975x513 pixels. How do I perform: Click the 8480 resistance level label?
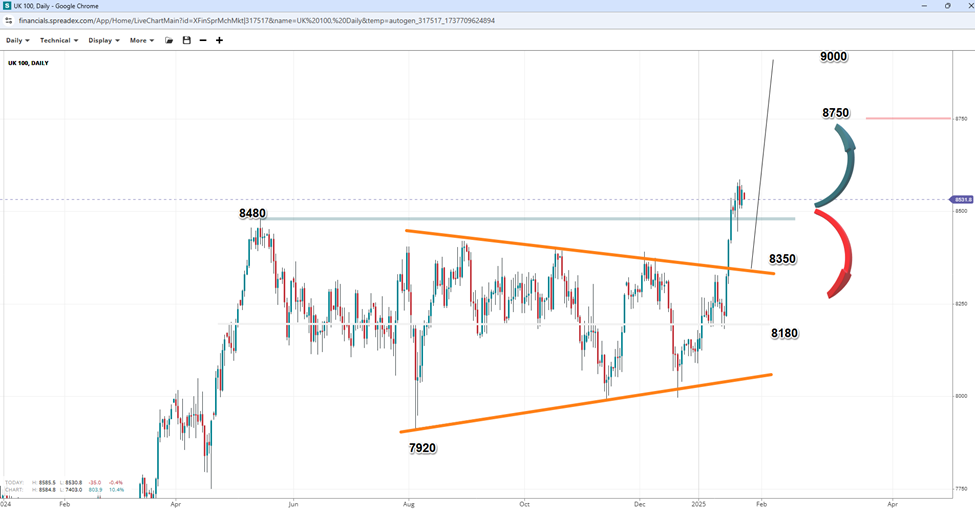pos(252,213)
